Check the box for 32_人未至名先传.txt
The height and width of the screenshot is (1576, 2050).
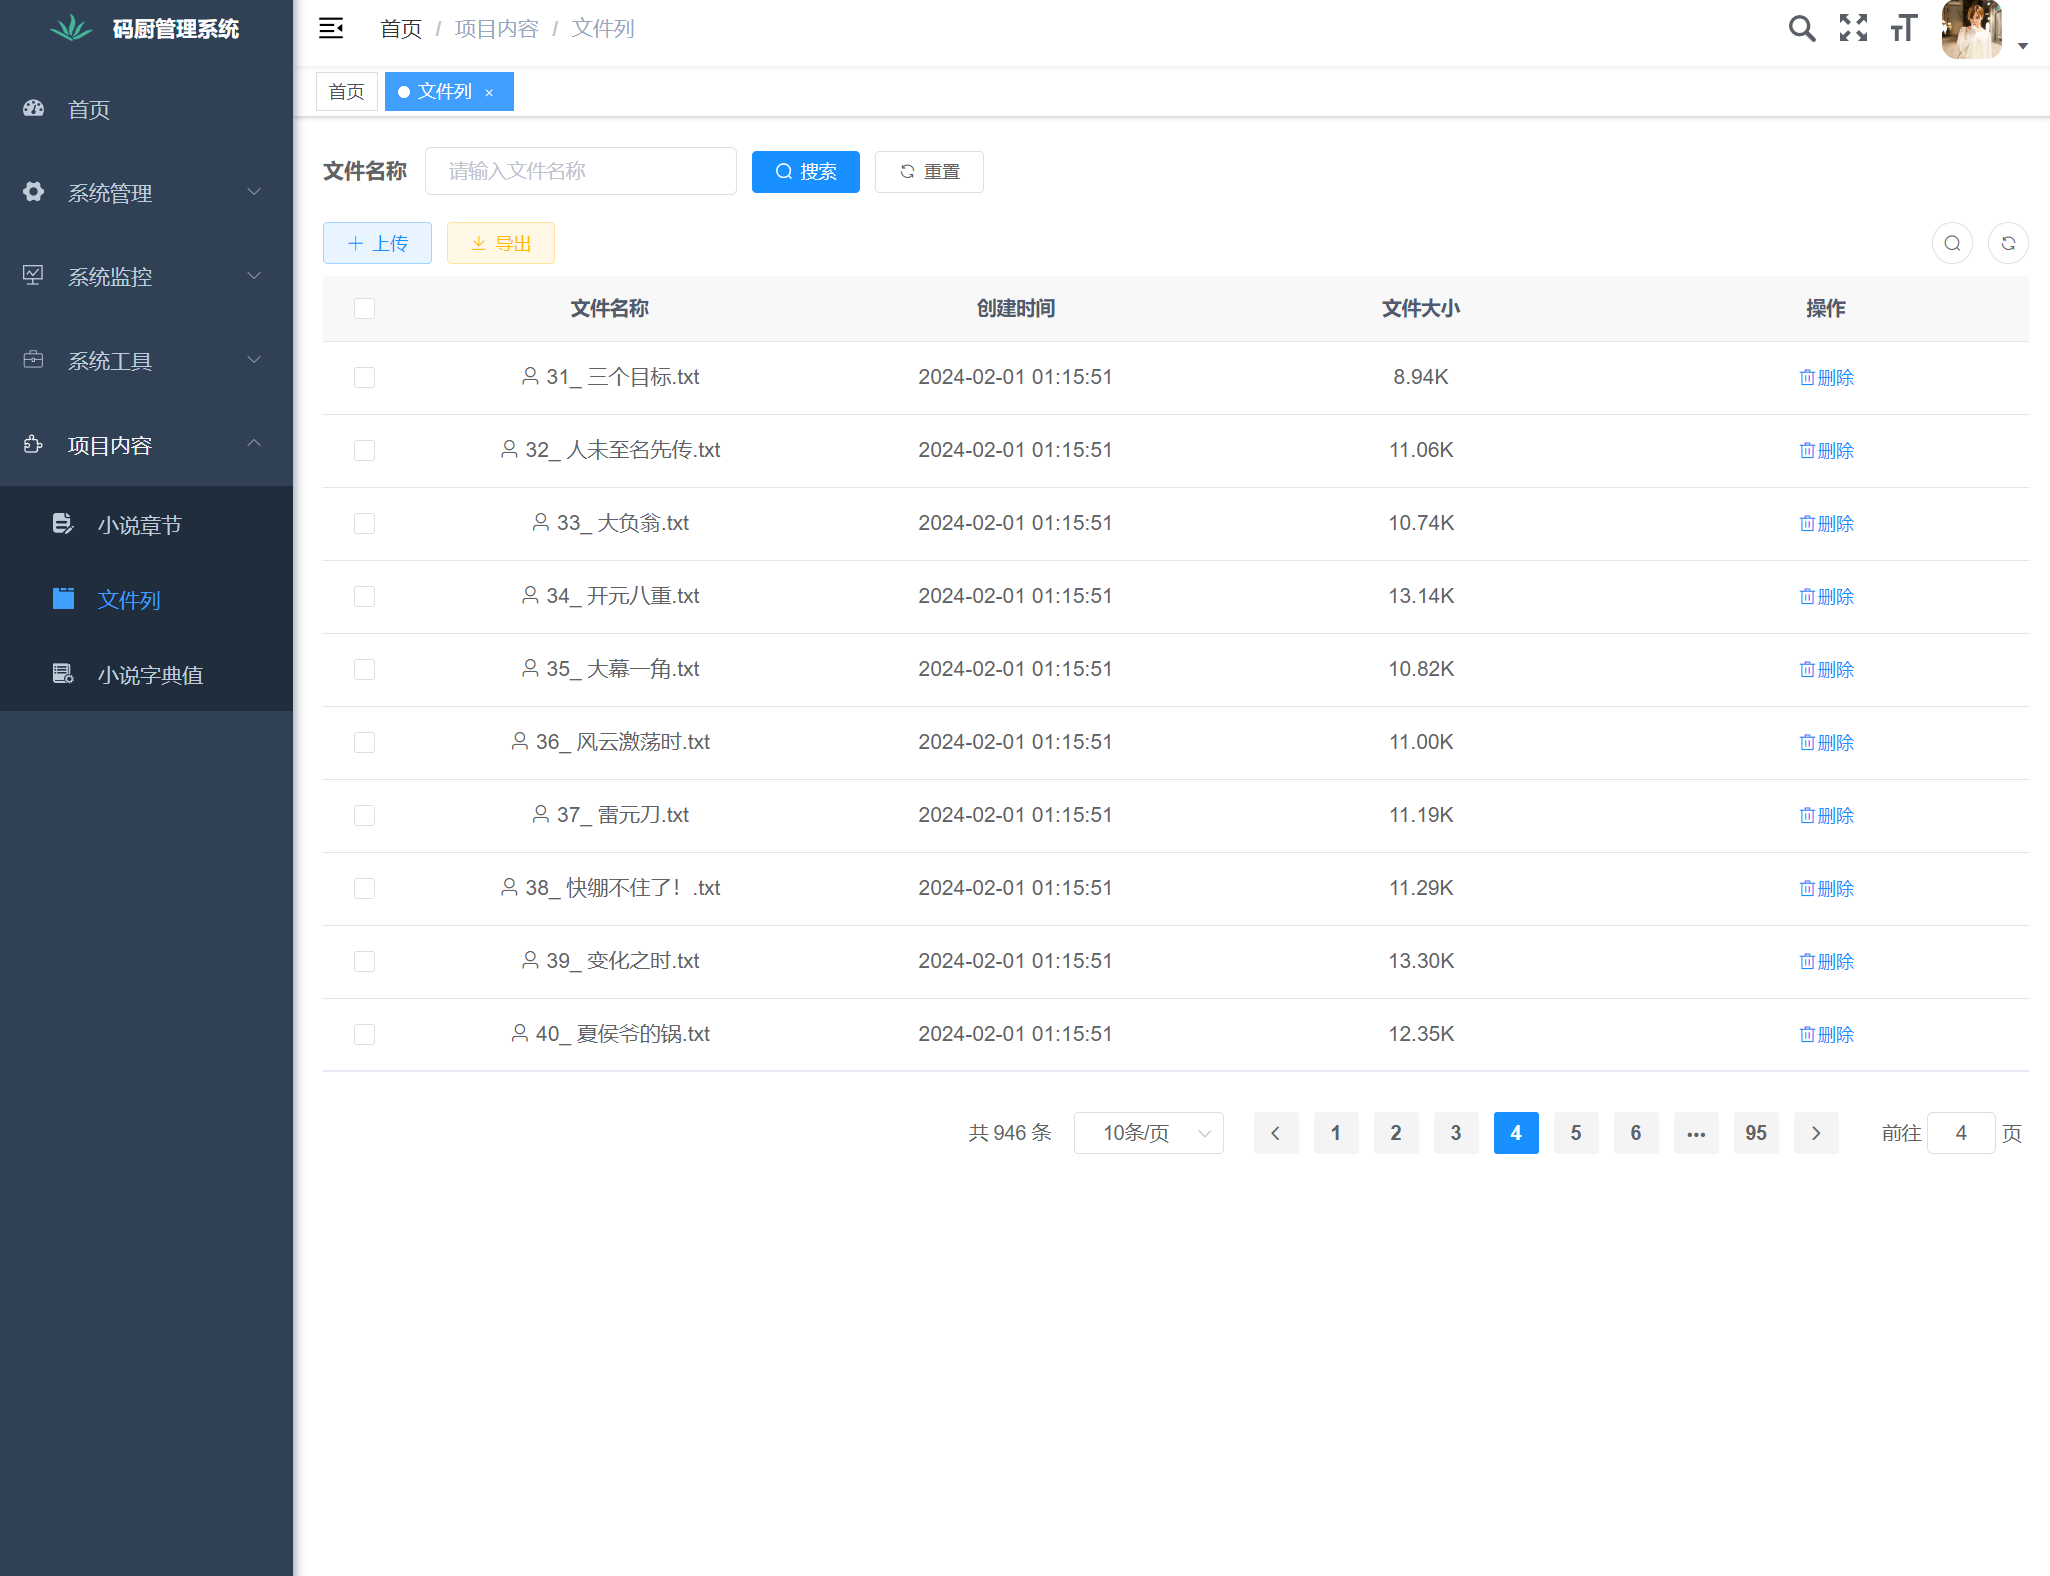coord(364,450)
